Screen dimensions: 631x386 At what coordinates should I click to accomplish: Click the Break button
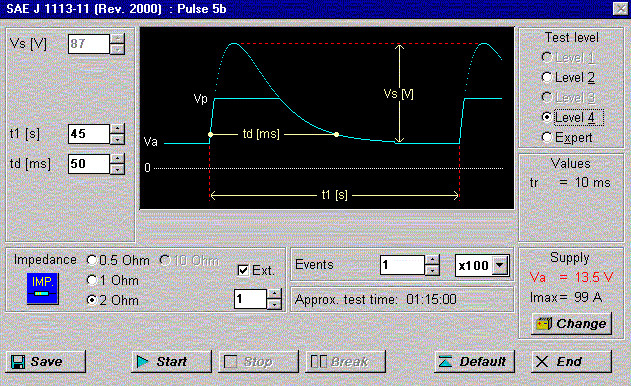click(x=345, y=361)
